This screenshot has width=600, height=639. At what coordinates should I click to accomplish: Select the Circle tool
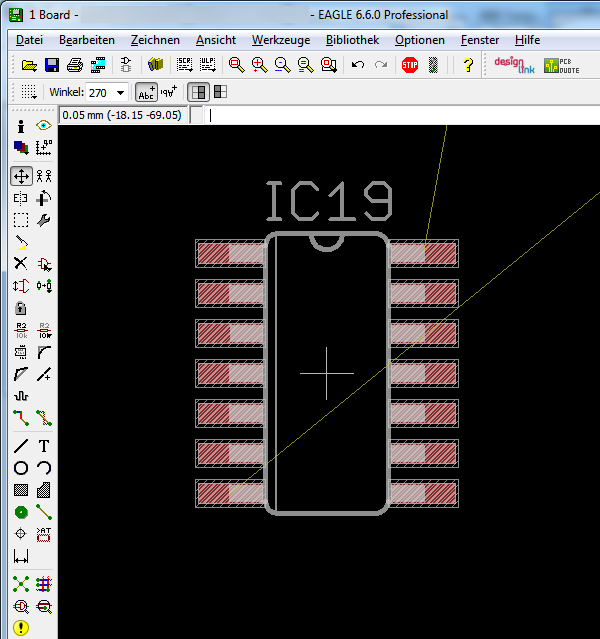pyautogui.click(x=21, y=468)
